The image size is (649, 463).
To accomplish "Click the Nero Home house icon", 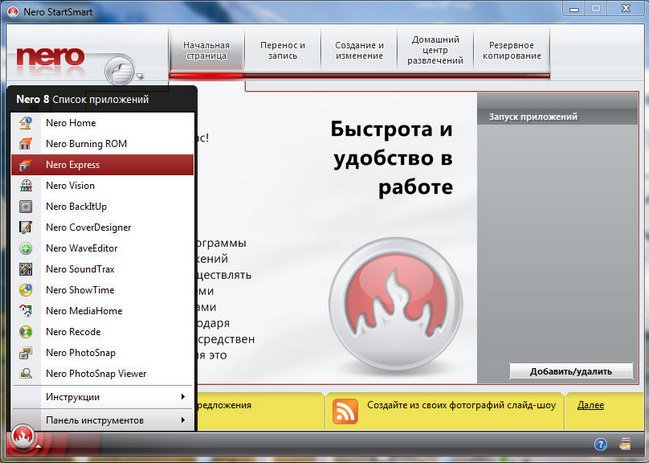I will pos(26,123).
